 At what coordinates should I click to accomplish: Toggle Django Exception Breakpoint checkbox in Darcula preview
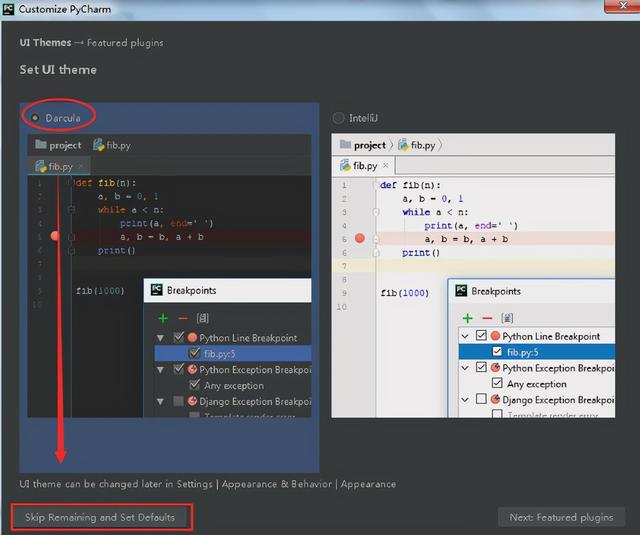[178, 401]
